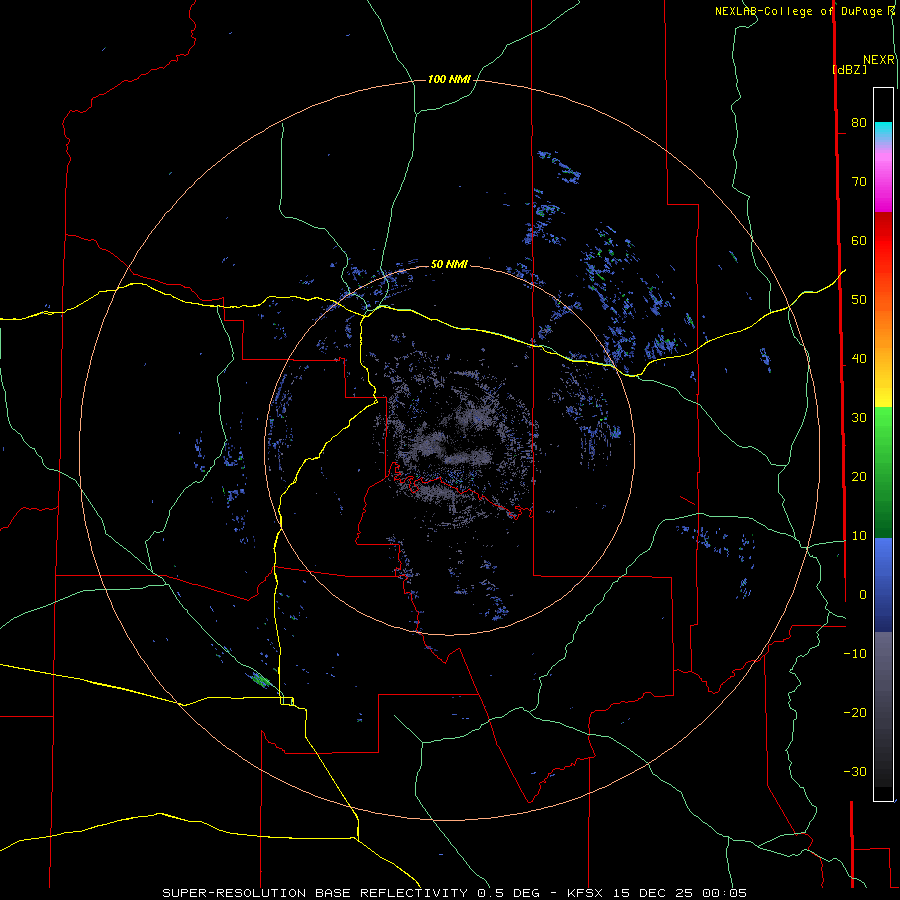Click the 30 value on the dBZ scale
This screenshot has height=900, width=900.
point(859,418)
